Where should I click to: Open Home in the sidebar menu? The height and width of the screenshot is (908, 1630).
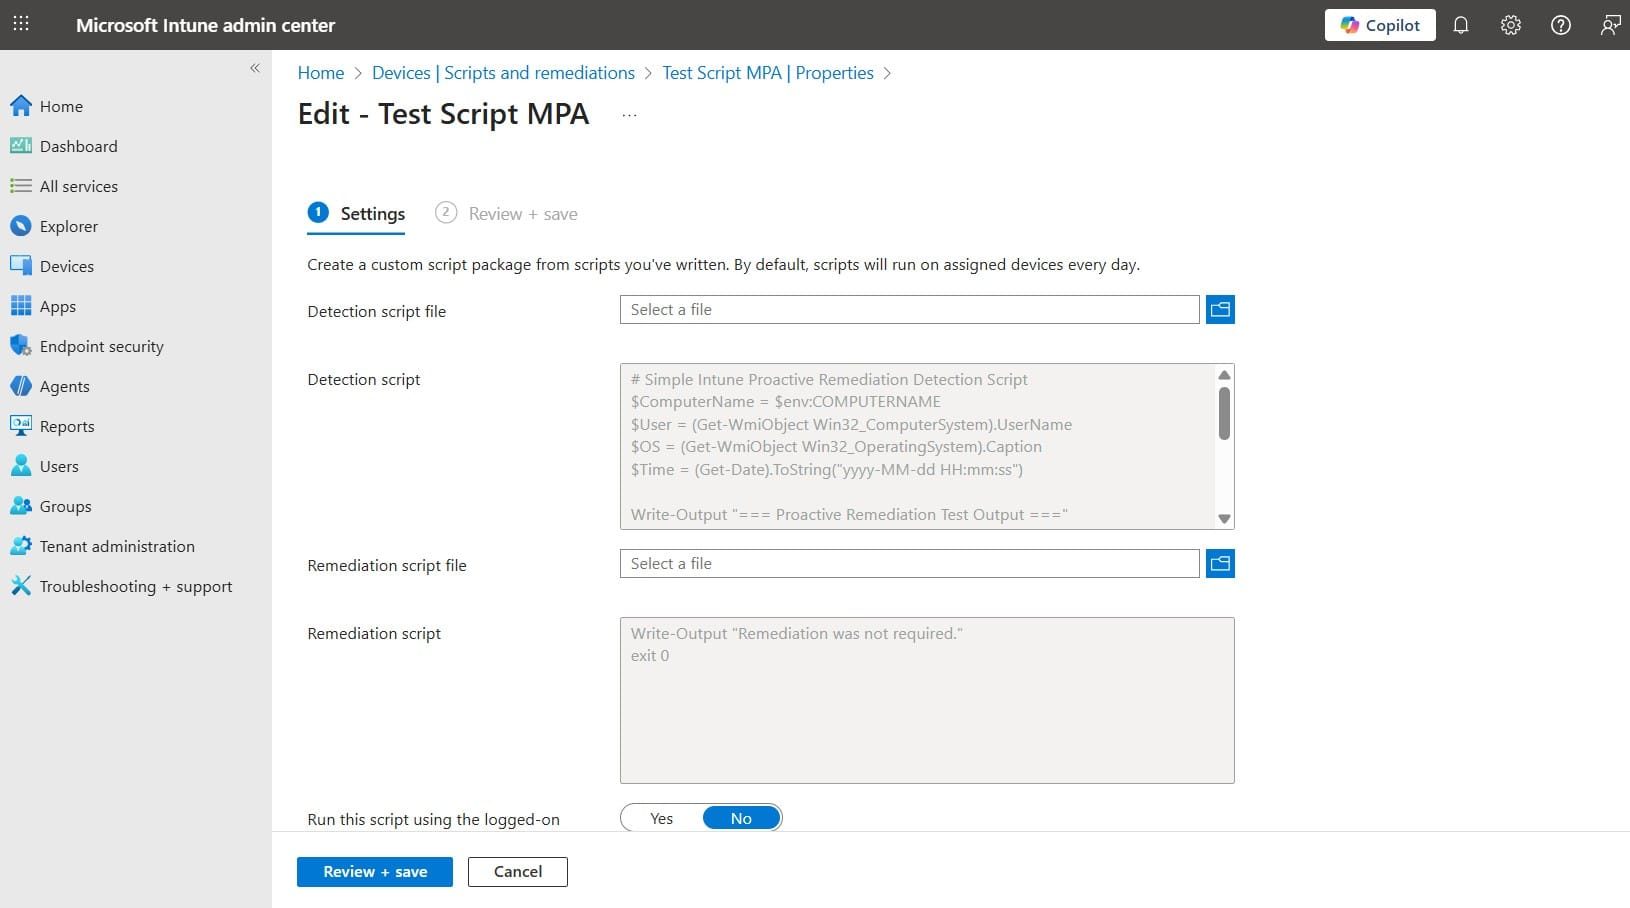[61, 106]
